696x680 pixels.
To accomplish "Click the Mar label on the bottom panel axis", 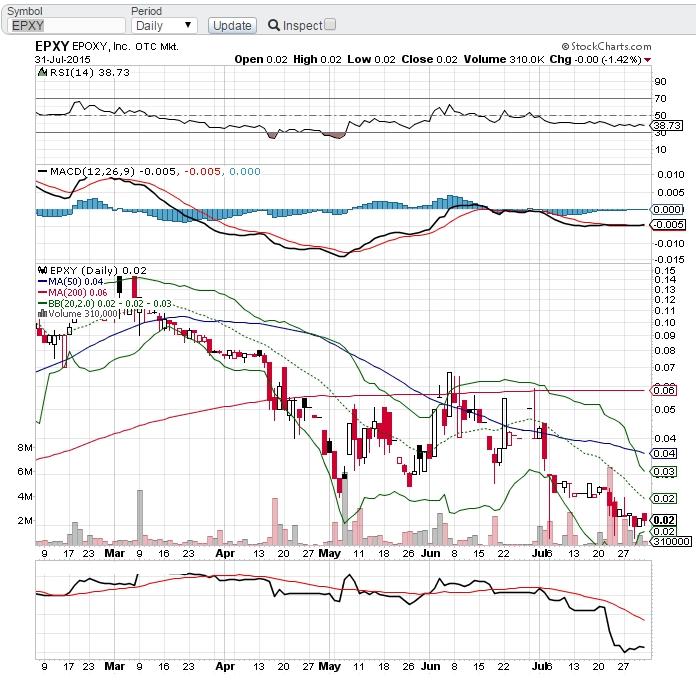I will pyautogui.click(x=114, y=666).
